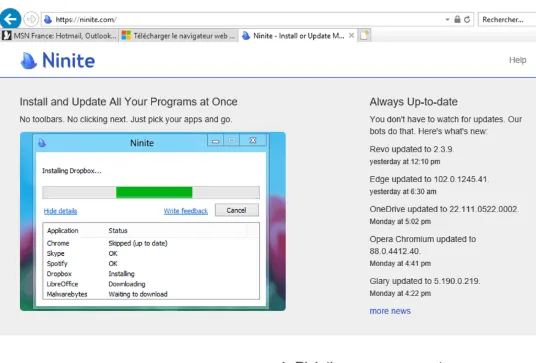Close the Ninite browser tab

pos(351,36)
